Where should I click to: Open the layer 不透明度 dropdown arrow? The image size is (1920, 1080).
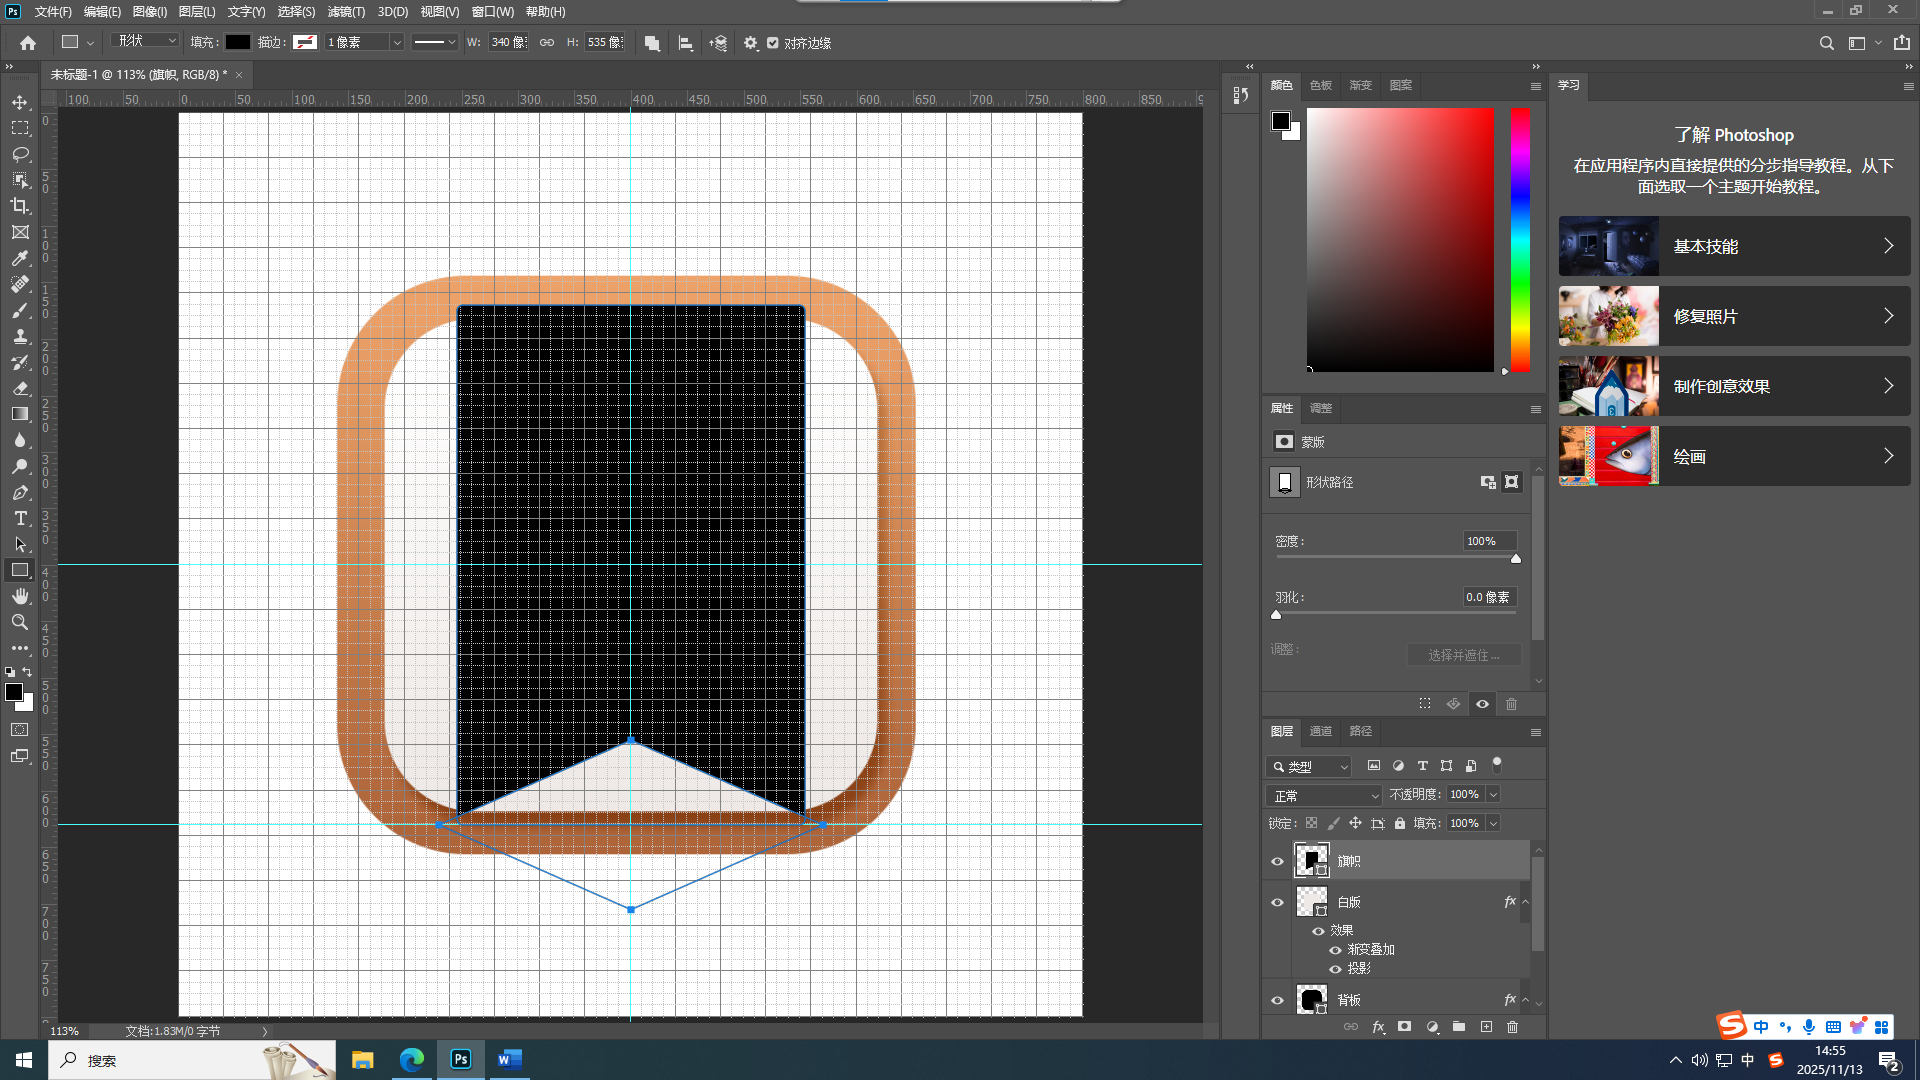point(1493,794)
